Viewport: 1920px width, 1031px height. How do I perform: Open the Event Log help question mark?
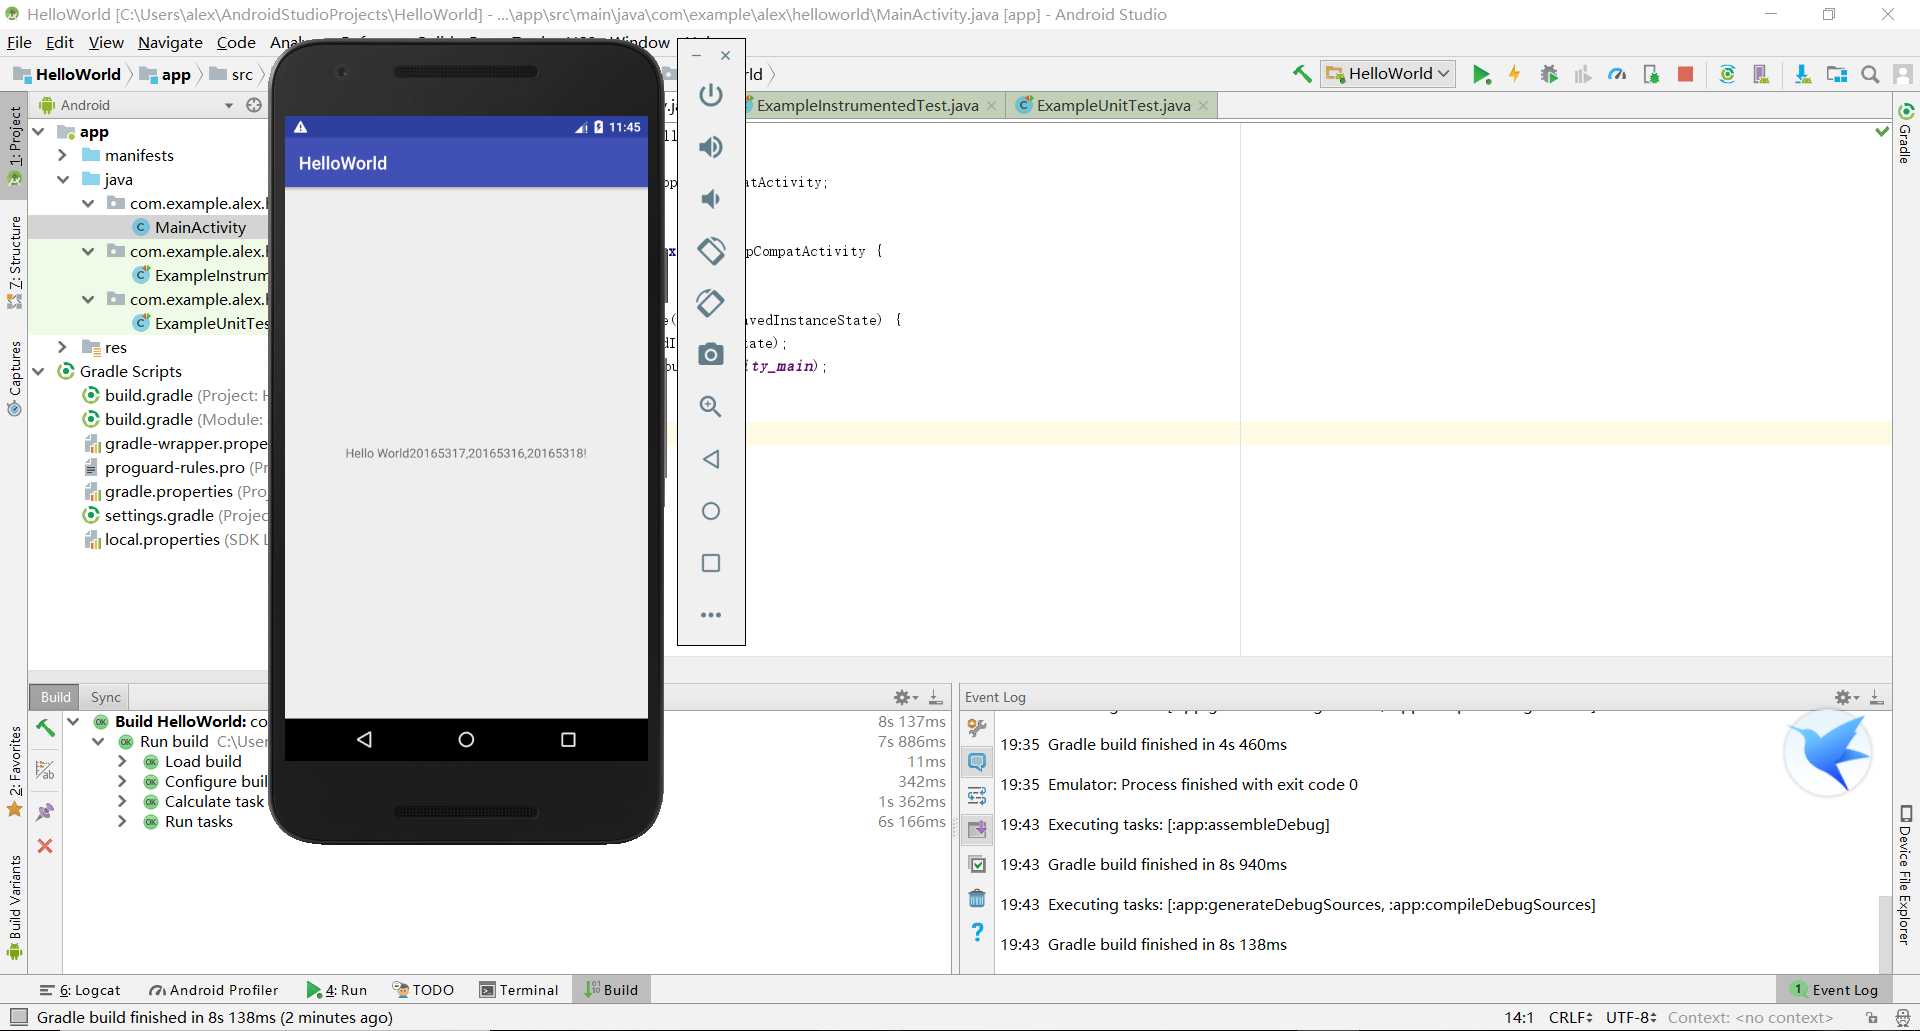[x=977, y=932]
